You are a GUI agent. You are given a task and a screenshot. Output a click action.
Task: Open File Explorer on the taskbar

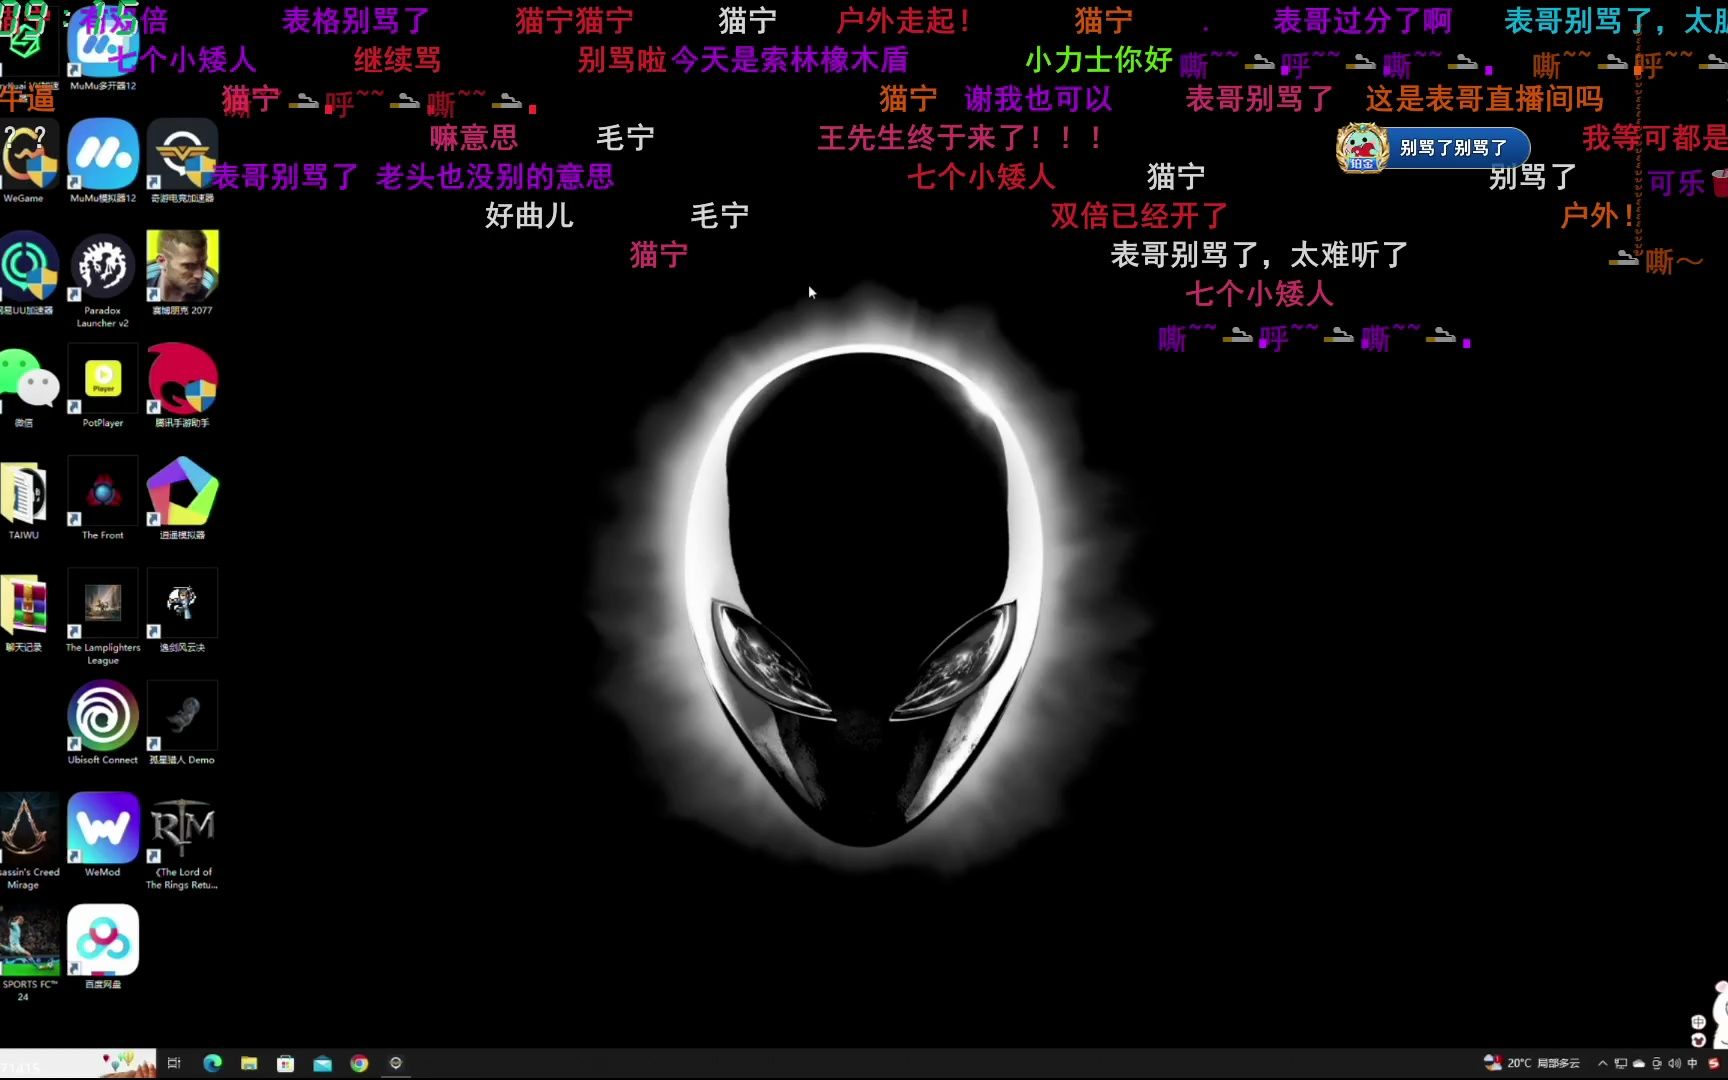pos(249,1063)
